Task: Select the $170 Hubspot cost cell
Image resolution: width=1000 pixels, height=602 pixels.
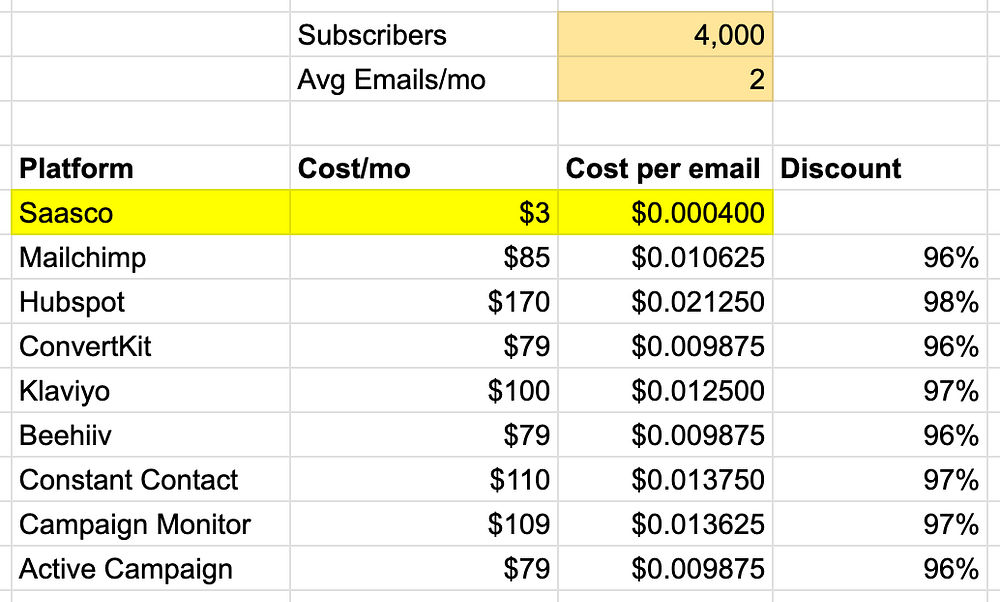Action: 424,302
